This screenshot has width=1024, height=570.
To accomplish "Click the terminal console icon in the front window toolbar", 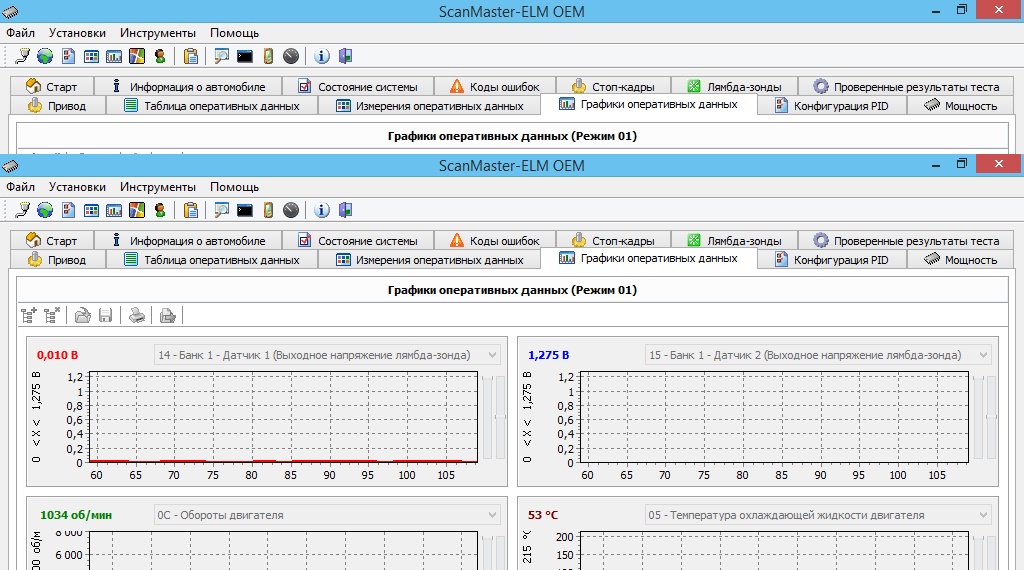I will 244,210.
